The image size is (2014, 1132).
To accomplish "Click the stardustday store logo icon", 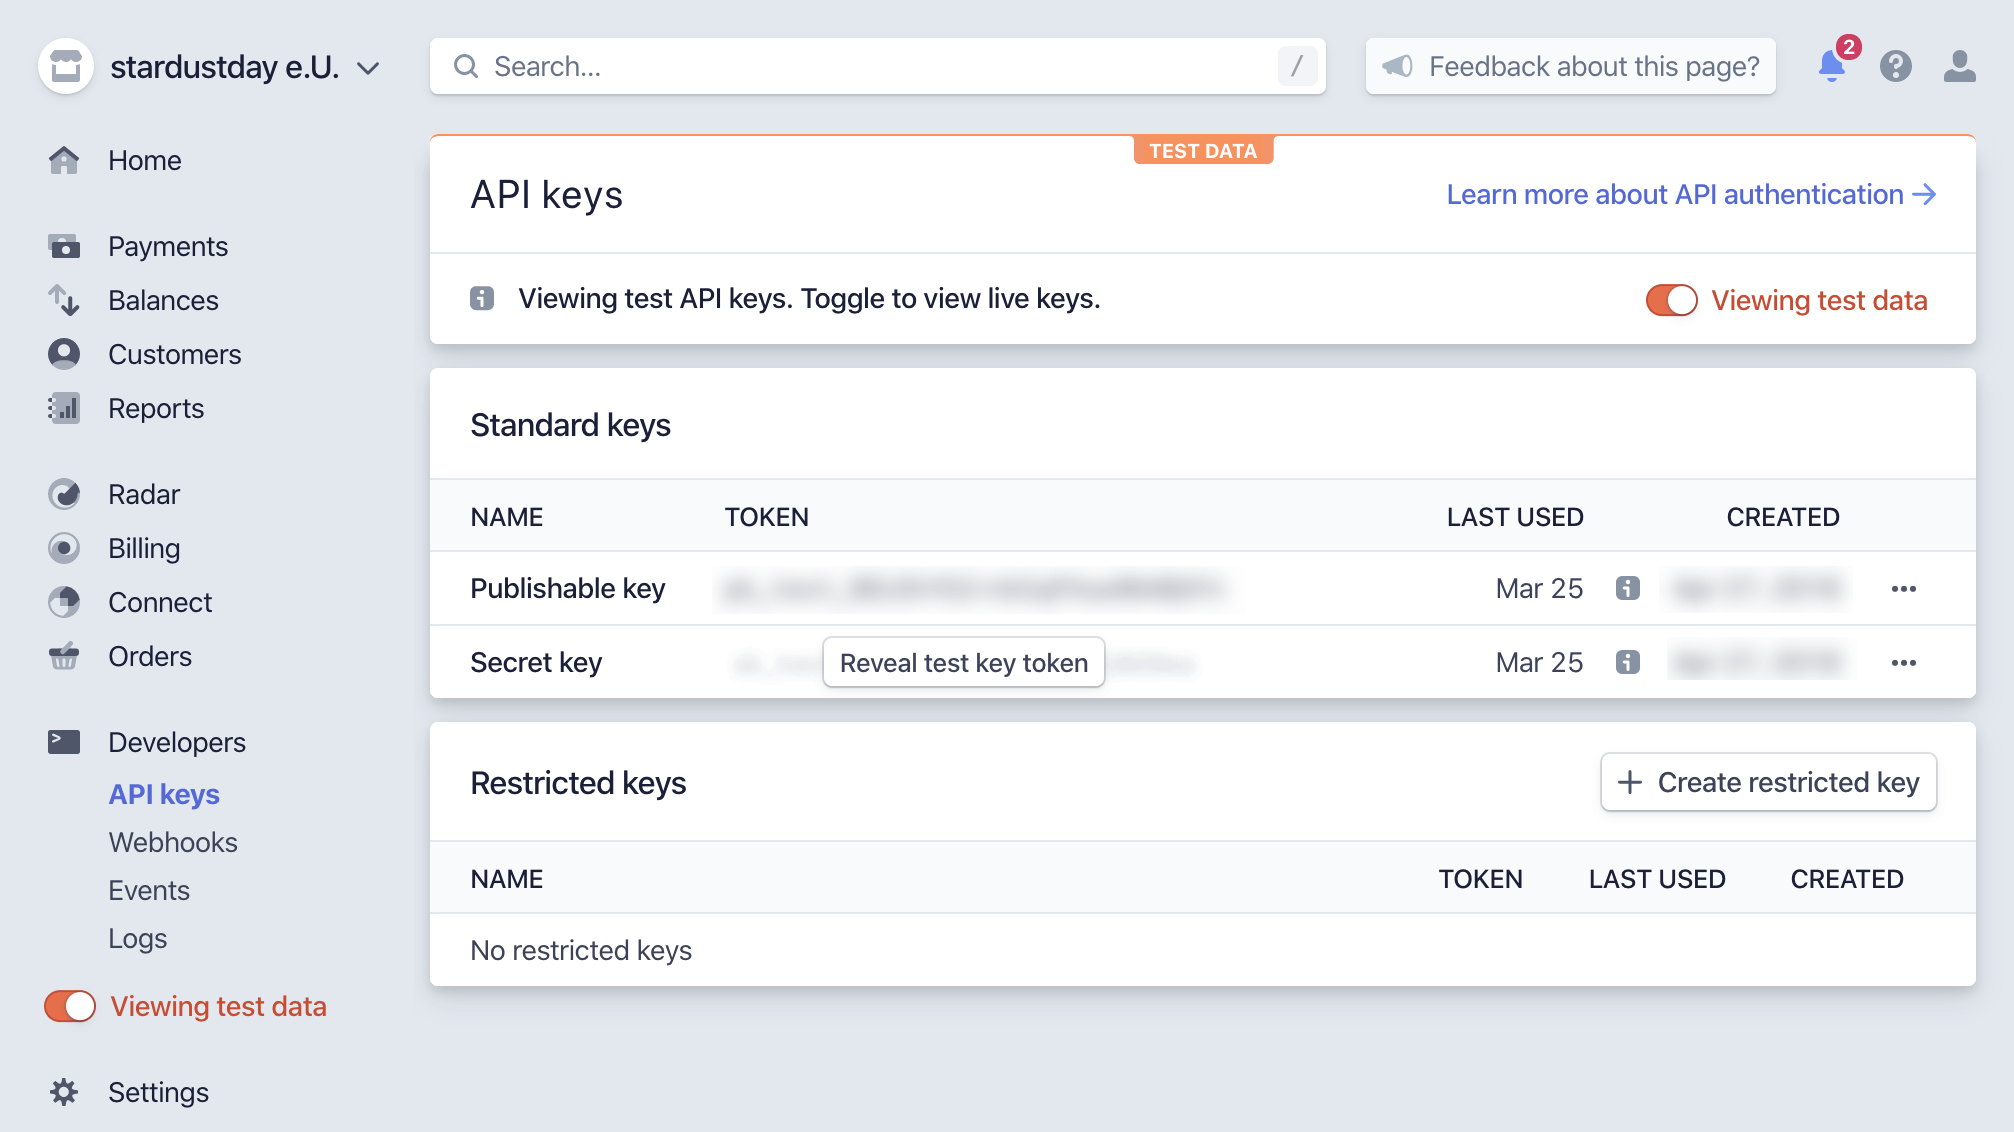I will click(x=66, y=66).
